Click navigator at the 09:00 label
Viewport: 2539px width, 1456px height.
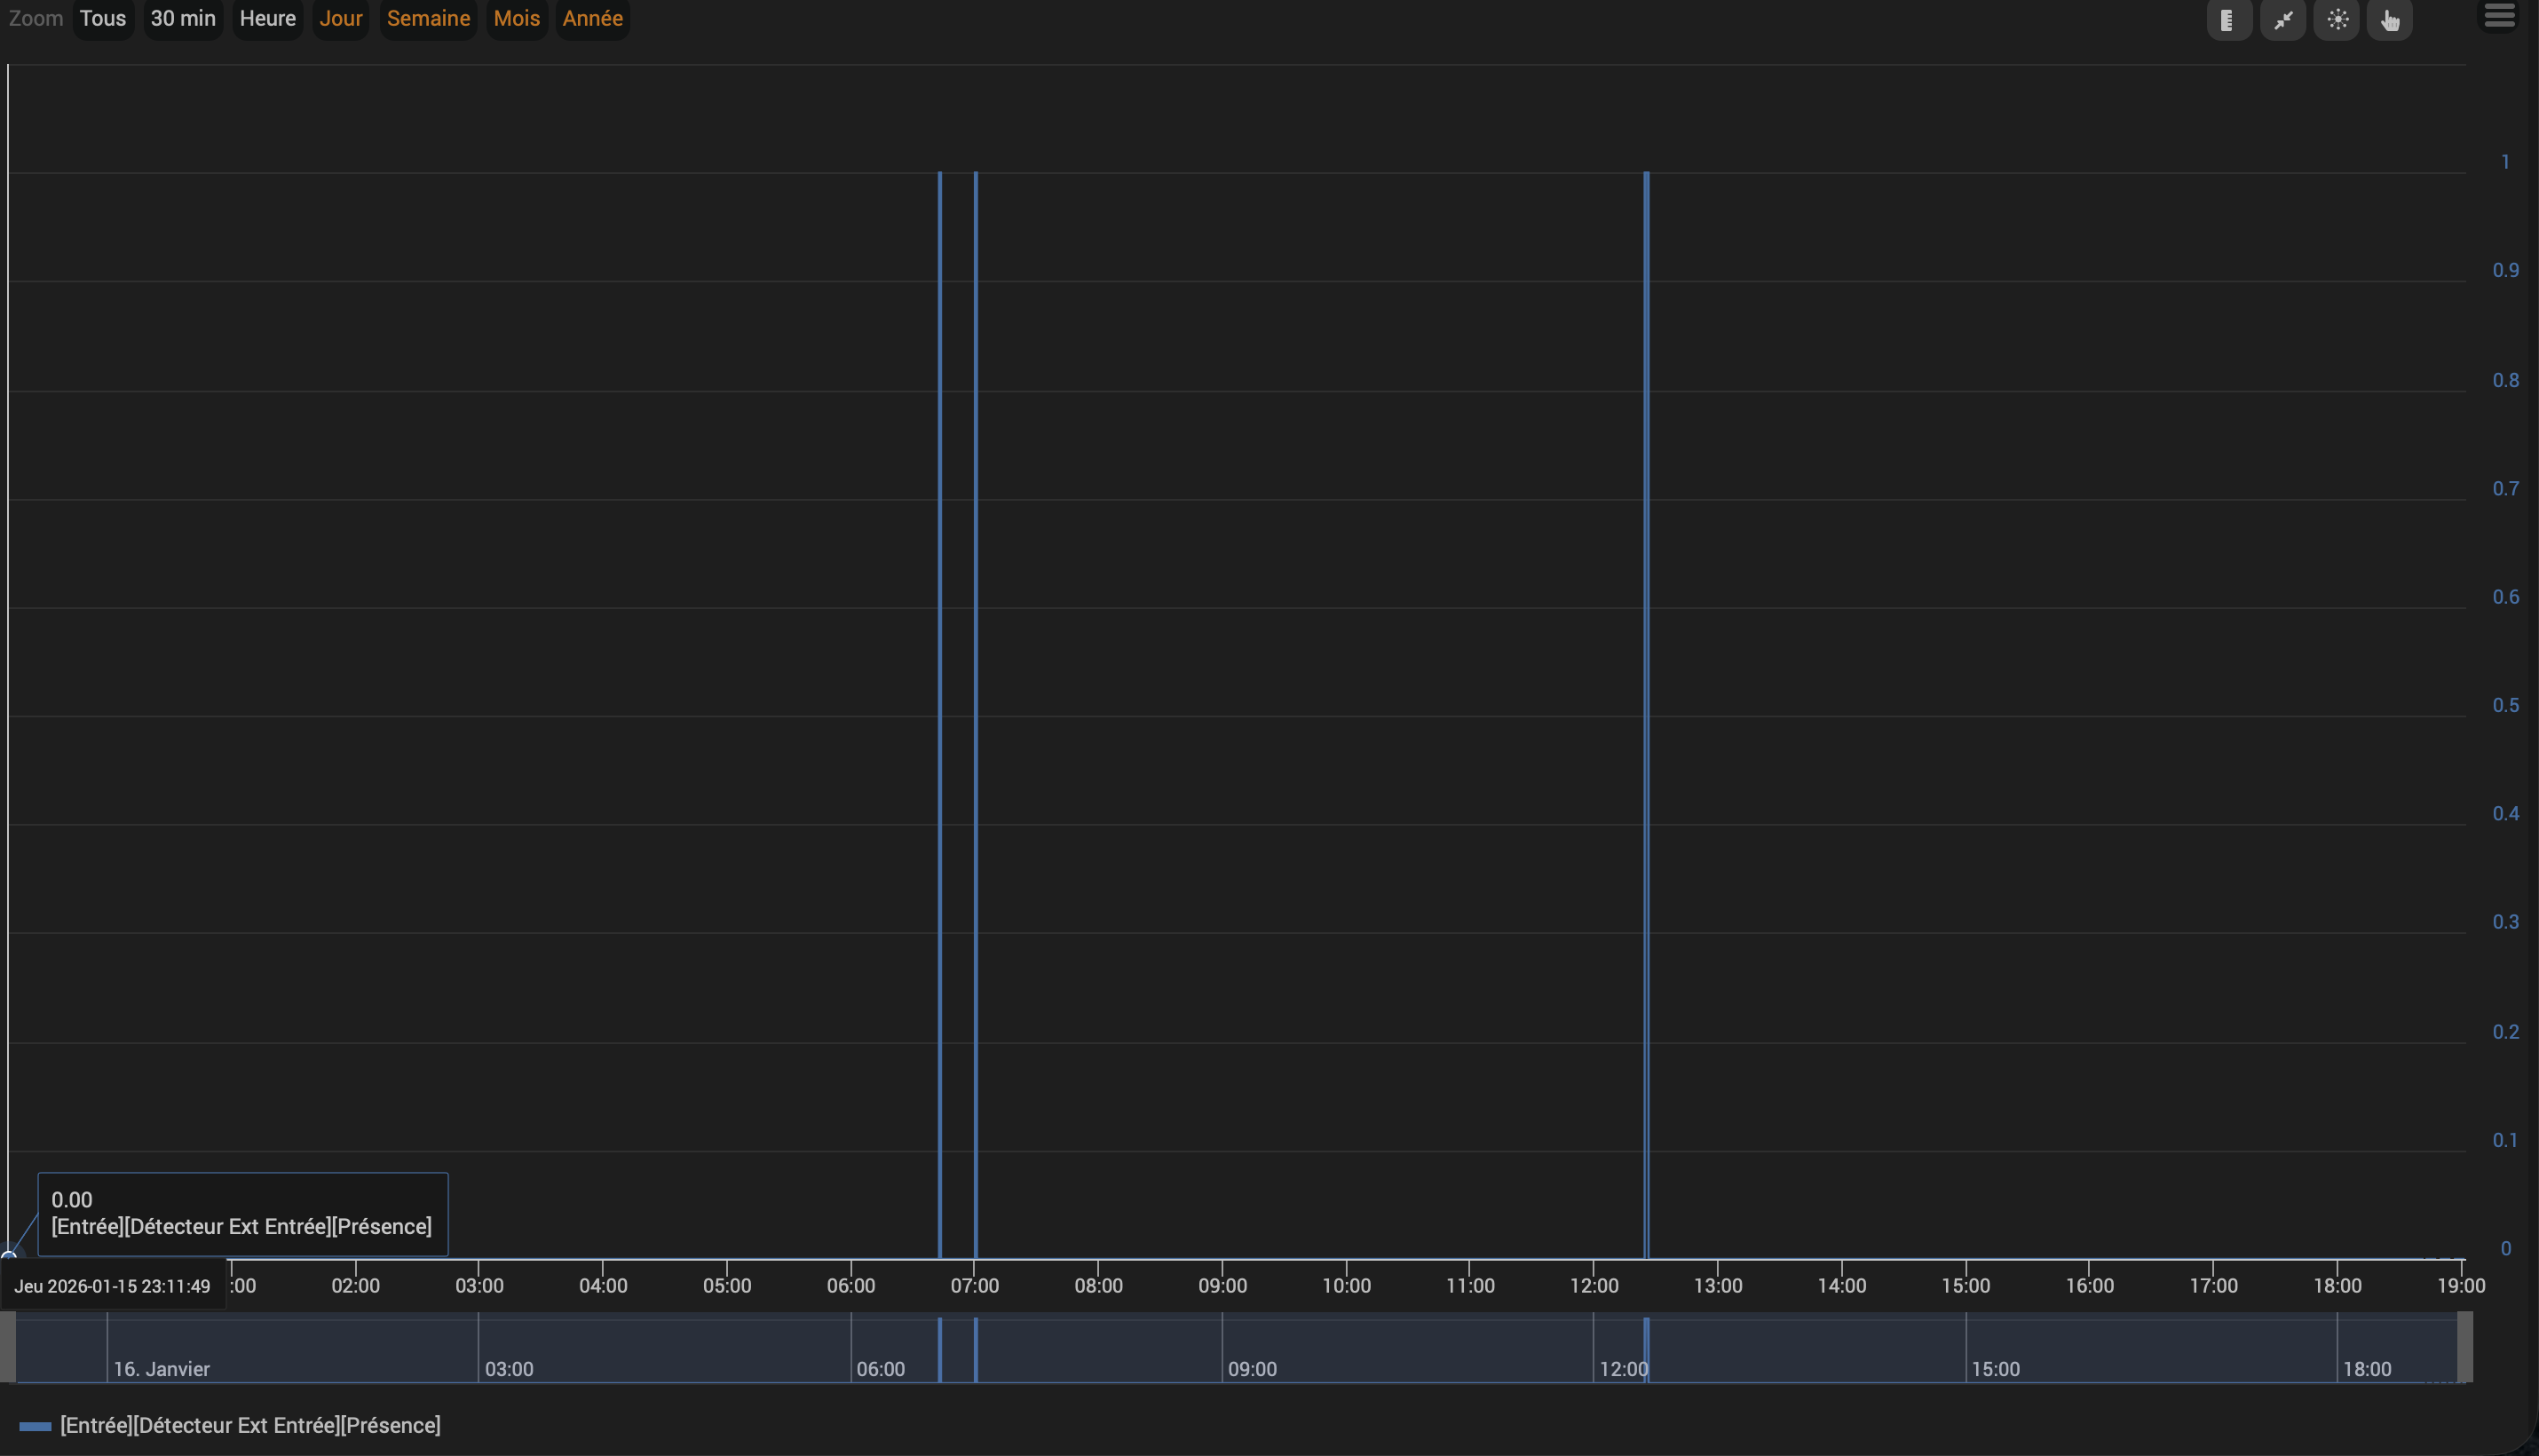(1252, 1368)
